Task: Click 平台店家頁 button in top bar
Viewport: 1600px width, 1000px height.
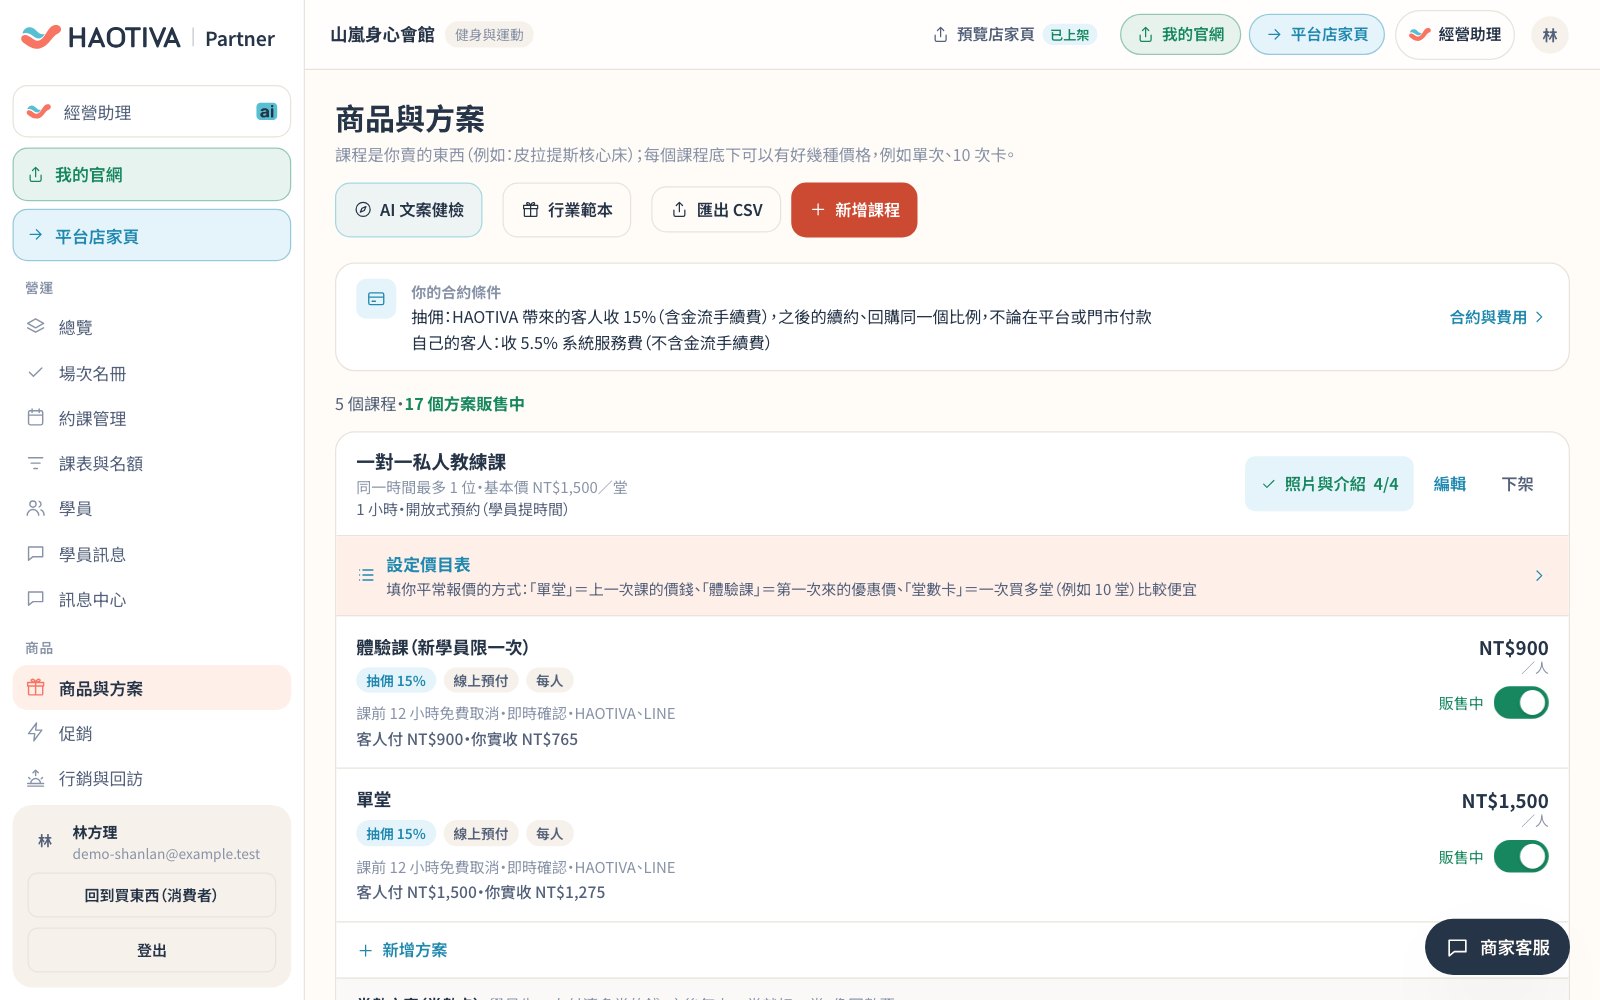Action: pyautogui.click(x=1316, y=34)
